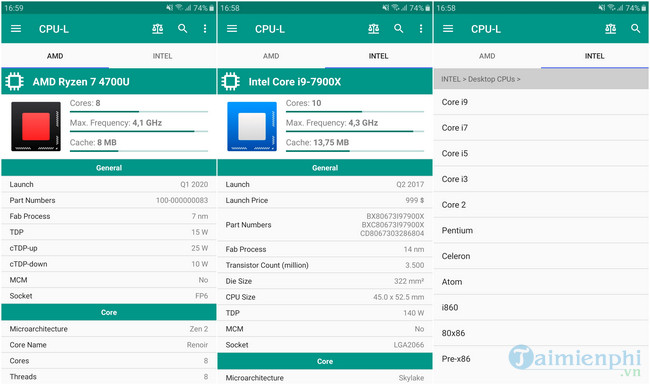Select AMD tab on CPU list screen
650x385 pixels.
[487, 56]
